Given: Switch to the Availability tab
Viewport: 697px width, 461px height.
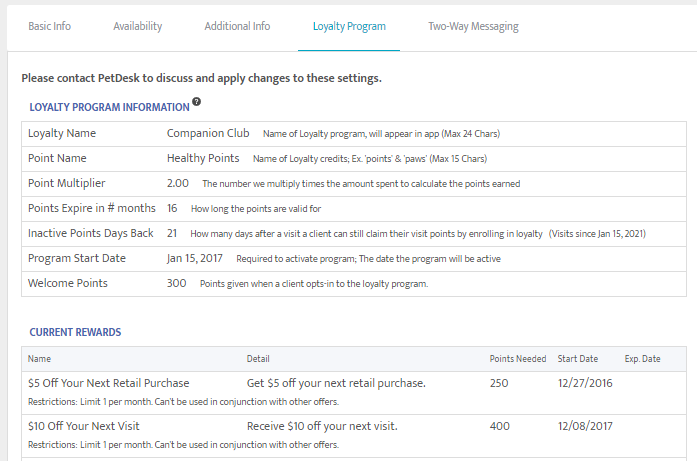Looking at the screenshot, I should click(x=137, y=26).
